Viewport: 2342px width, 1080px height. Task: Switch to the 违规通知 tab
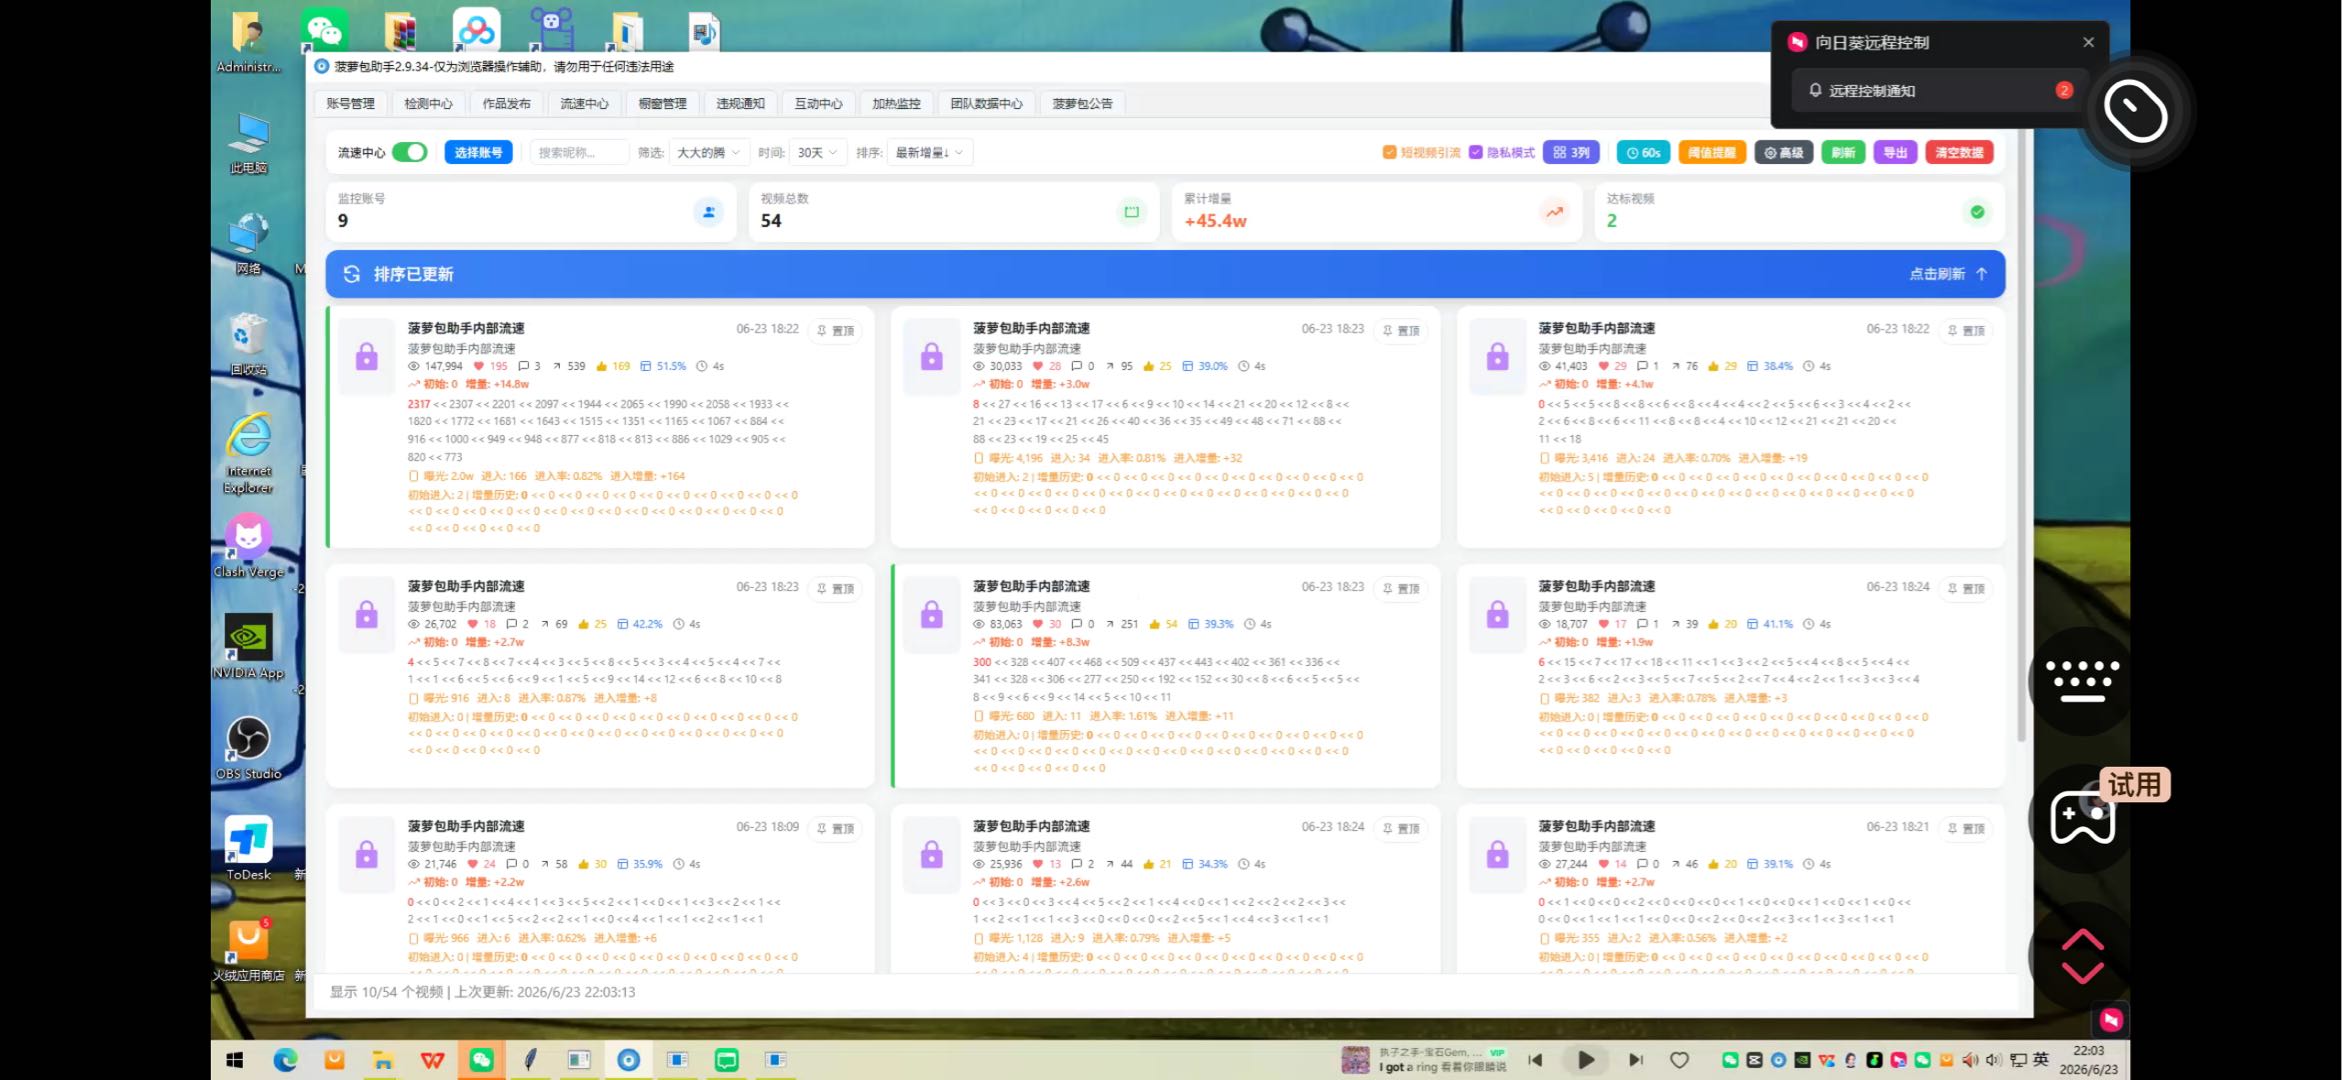click(740, 103)
